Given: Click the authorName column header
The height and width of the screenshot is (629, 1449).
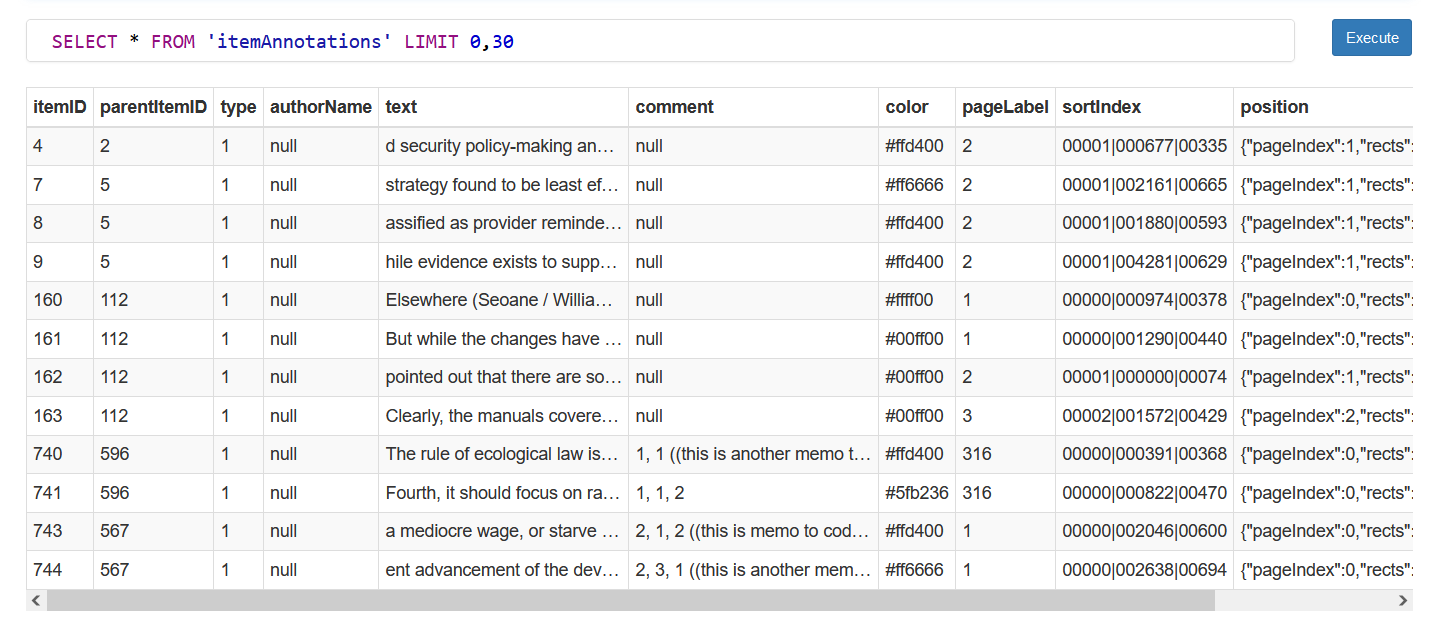Looking at the screenshot, I should point(320,107).
